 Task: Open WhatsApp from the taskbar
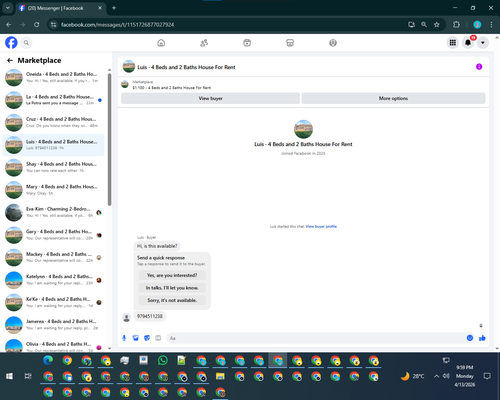pos(163,360)
